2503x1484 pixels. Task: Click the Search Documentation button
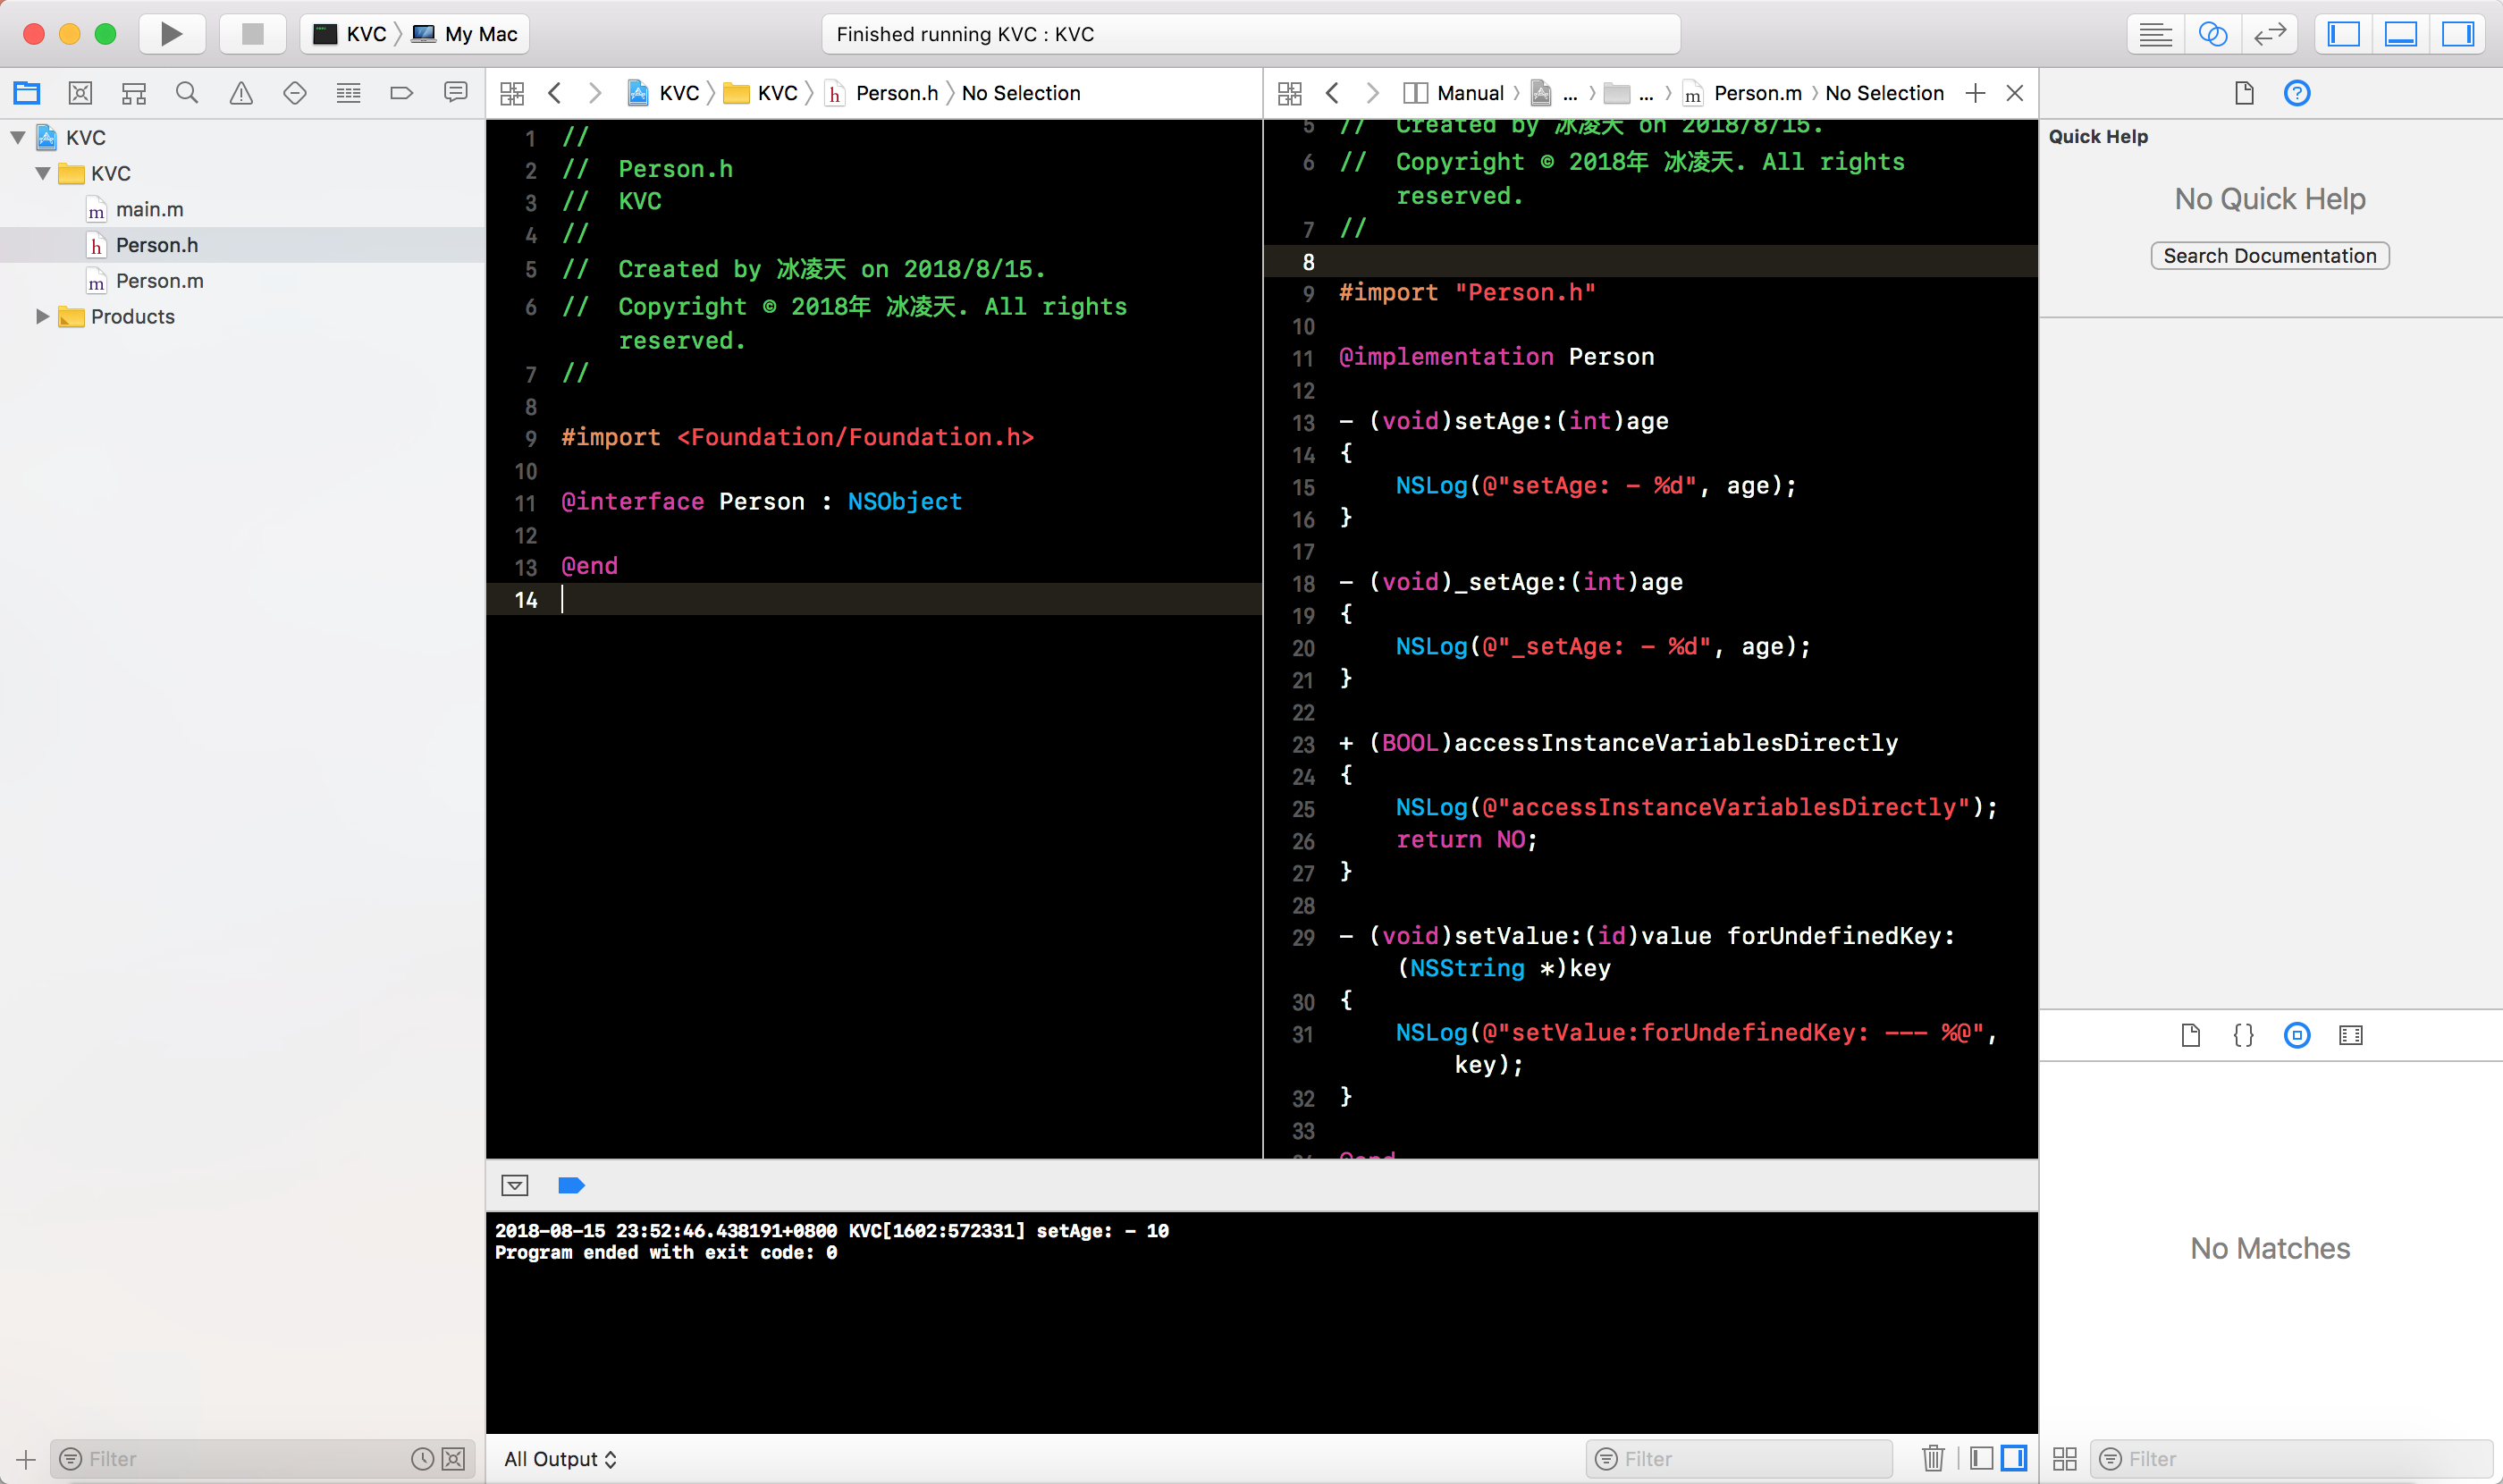[2269, 256]
